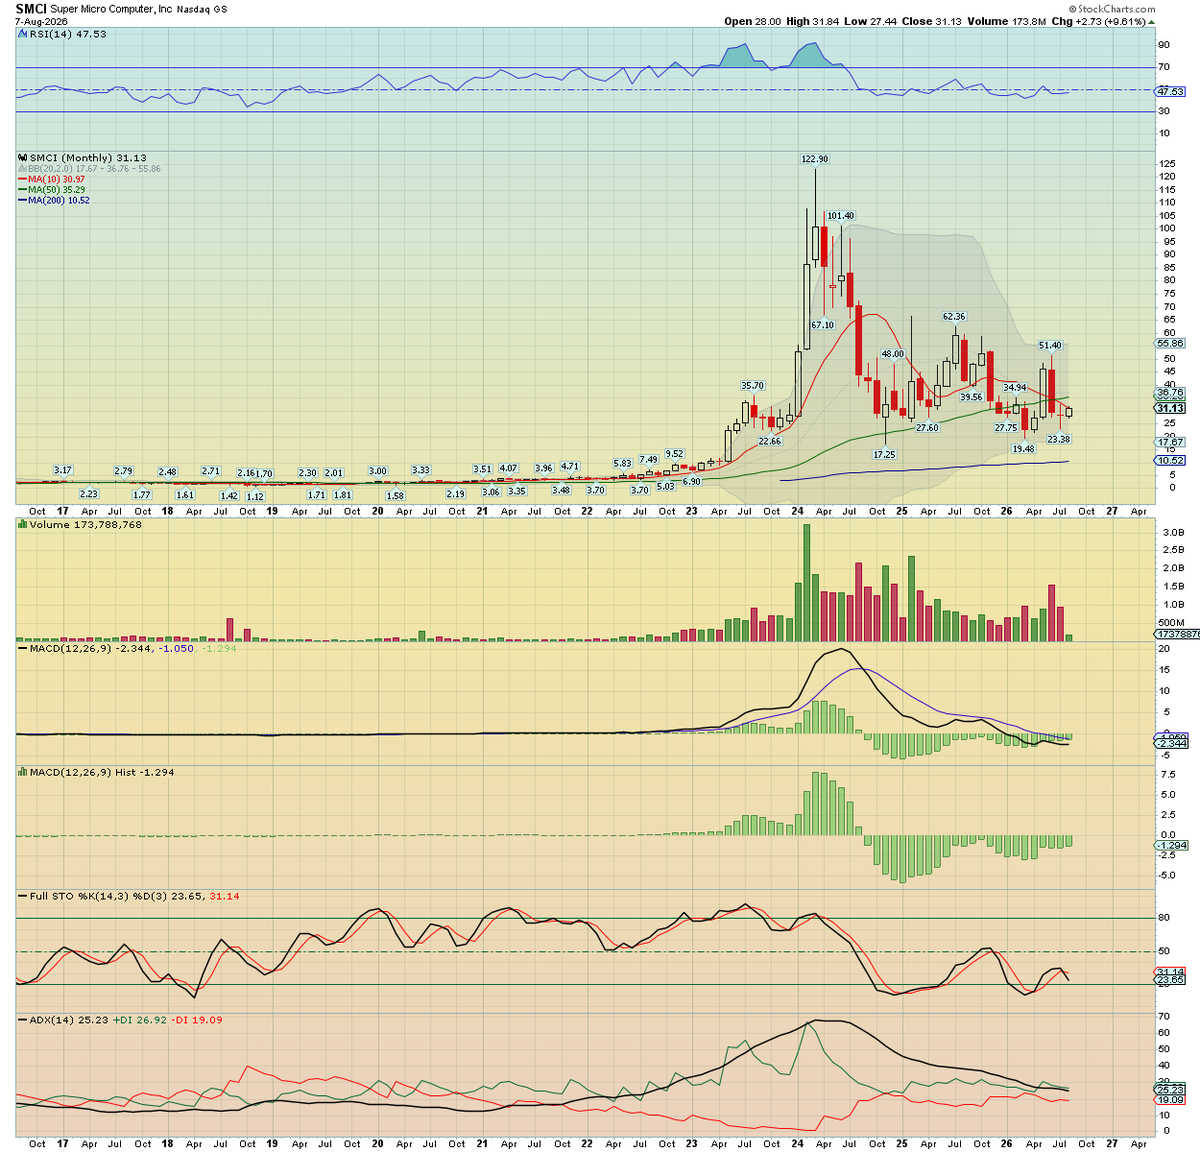The height and width of the screenshot is (1152, 1200).
Task: Click the 62.36 high price annotation
Action: coord(954,317)
